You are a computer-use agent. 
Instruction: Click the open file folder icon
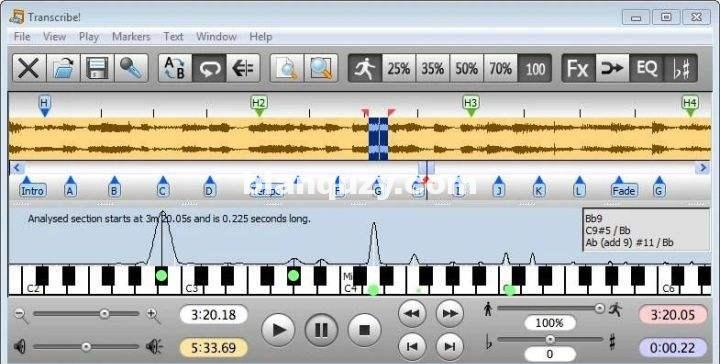[x=63, y=68]
